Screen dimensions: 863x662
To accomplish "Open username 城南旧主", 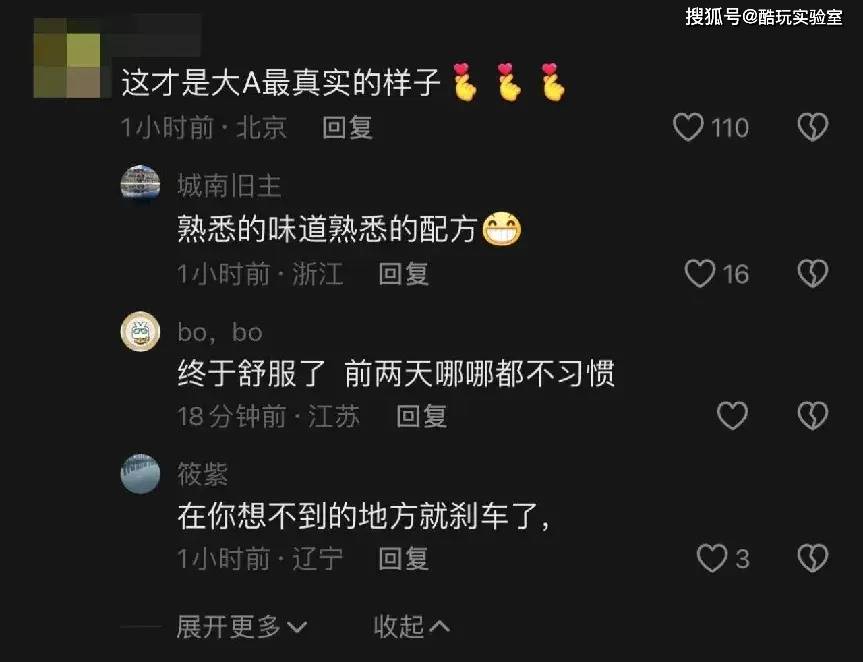I will [x=230, y=185].
